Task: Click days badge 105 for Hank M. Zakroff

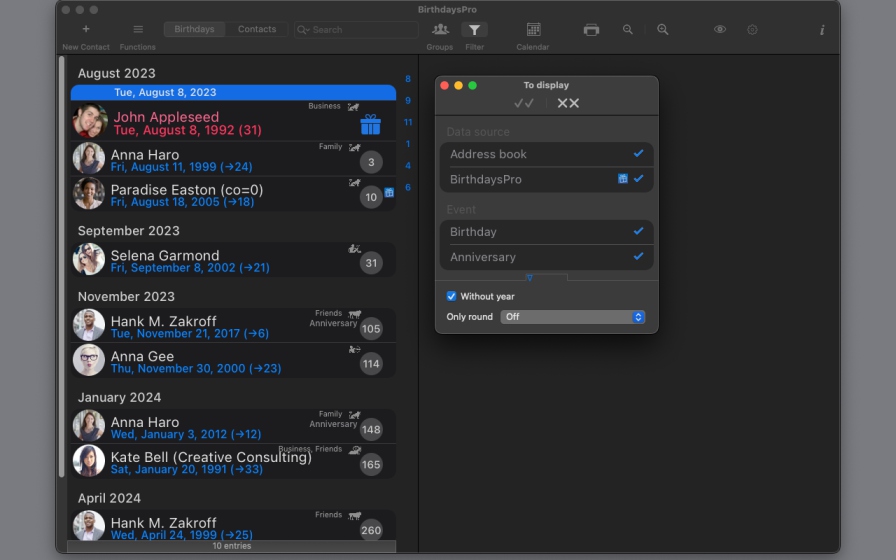Action: [x=371, y=329]
